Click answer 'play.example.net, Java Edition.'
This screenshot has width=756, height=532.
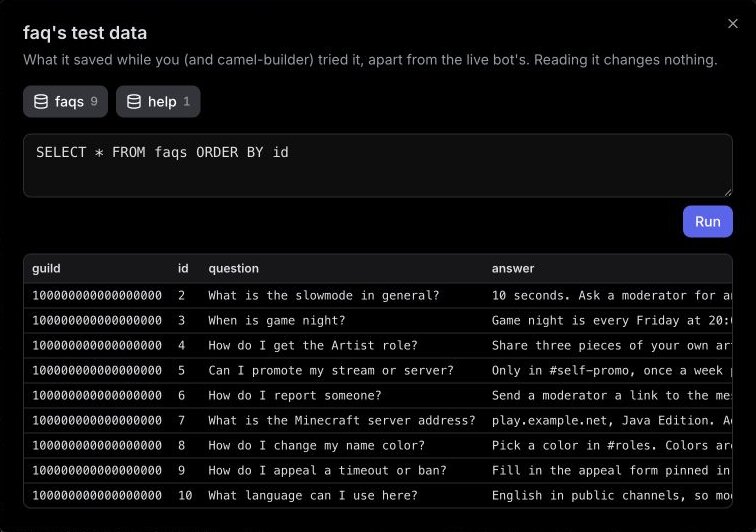click(x=611, y=421)
